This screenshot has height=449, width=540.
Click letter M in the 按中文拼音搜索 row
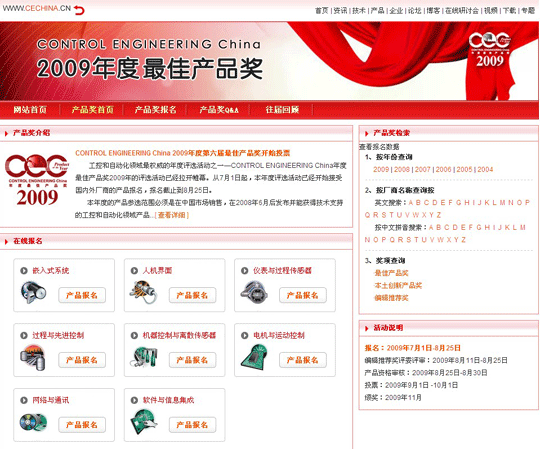[523, 227]
